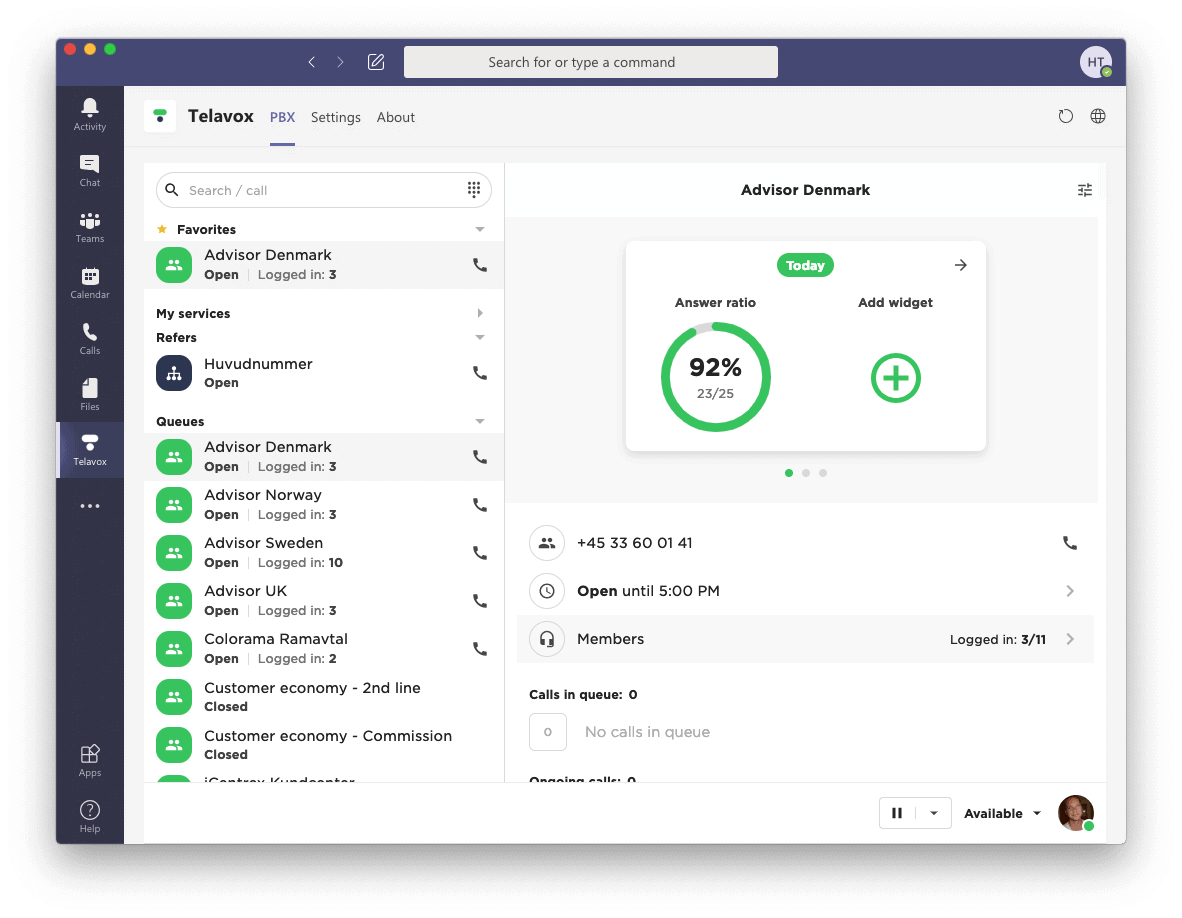Screen dimensions: 1182x918
Task: Switch to the PBX tab
Action: (283, 117)
